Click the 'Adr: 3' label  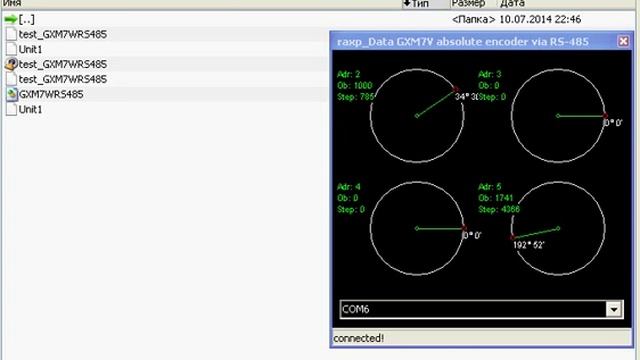pos(489,74)
